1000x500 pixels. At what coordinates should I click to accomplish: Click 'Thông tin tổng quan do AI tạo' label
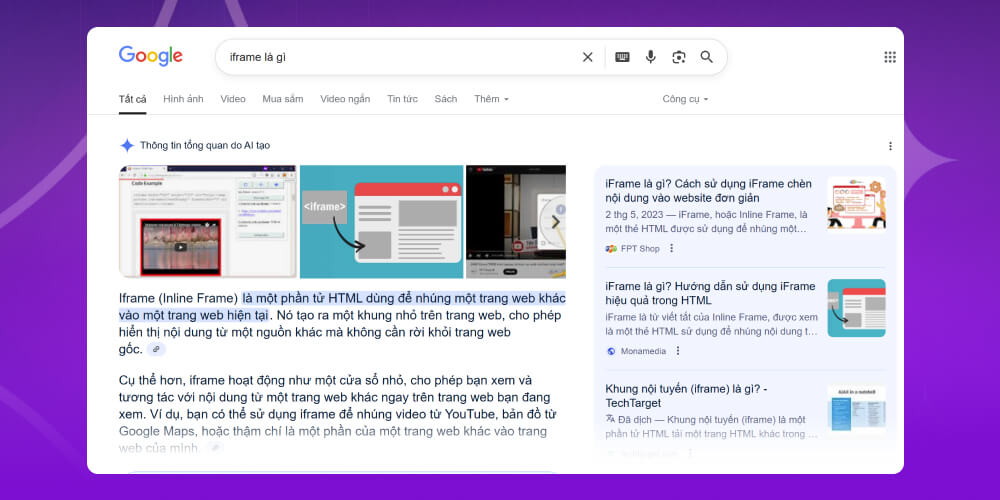pos(205,145)
